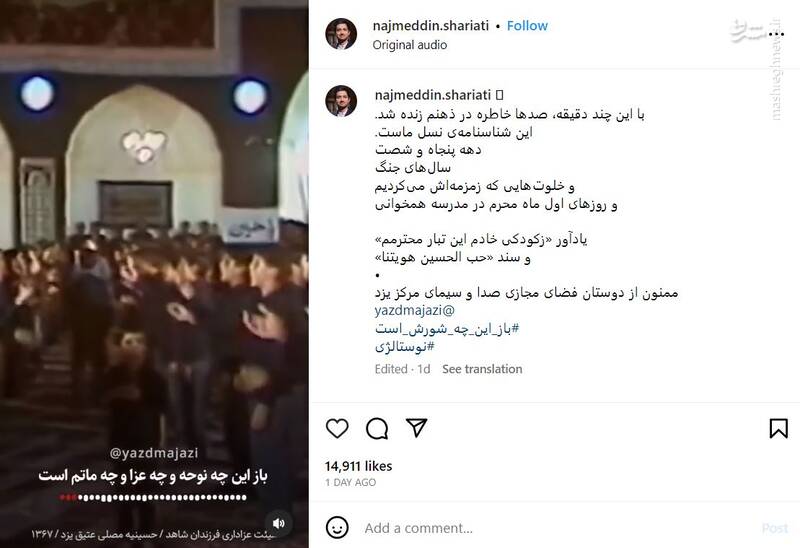Open najmeddin.shariati username in header
This screenshot has height=548, width=800.
click(x=431, y=26)
